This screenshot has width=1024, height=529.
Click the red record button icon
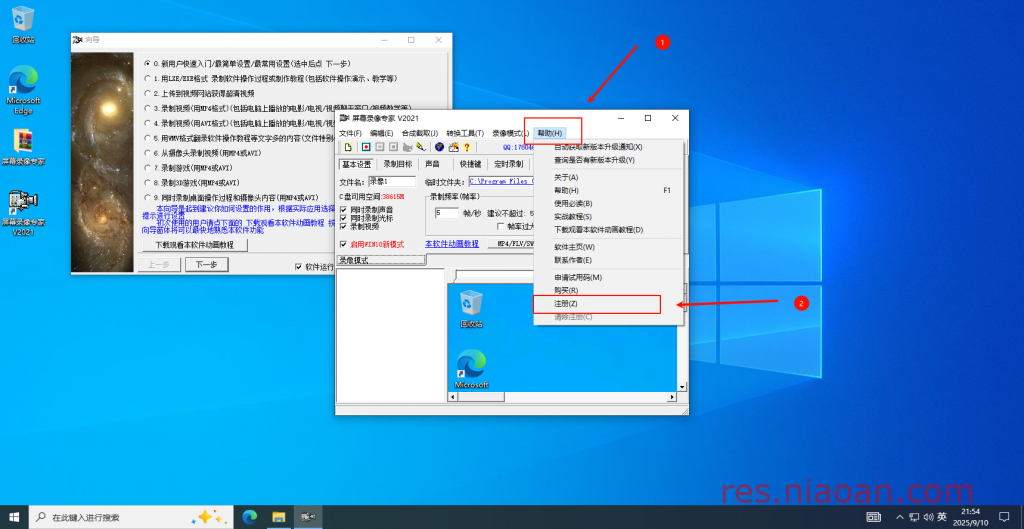pos(366,147)
